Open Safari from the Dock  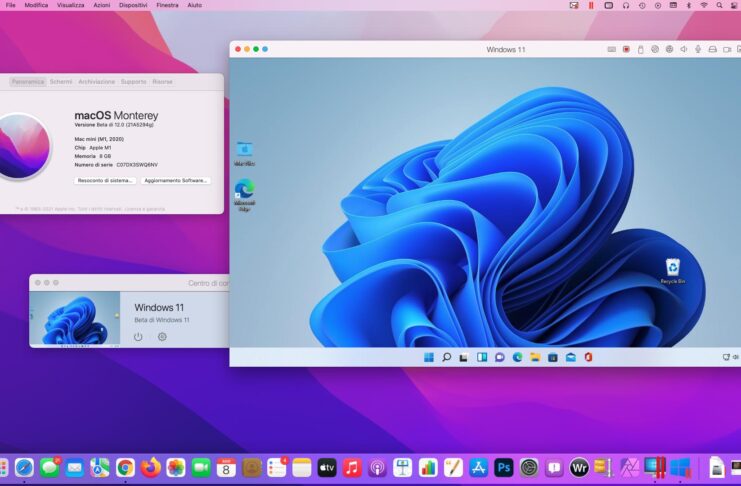click(24, 468)
